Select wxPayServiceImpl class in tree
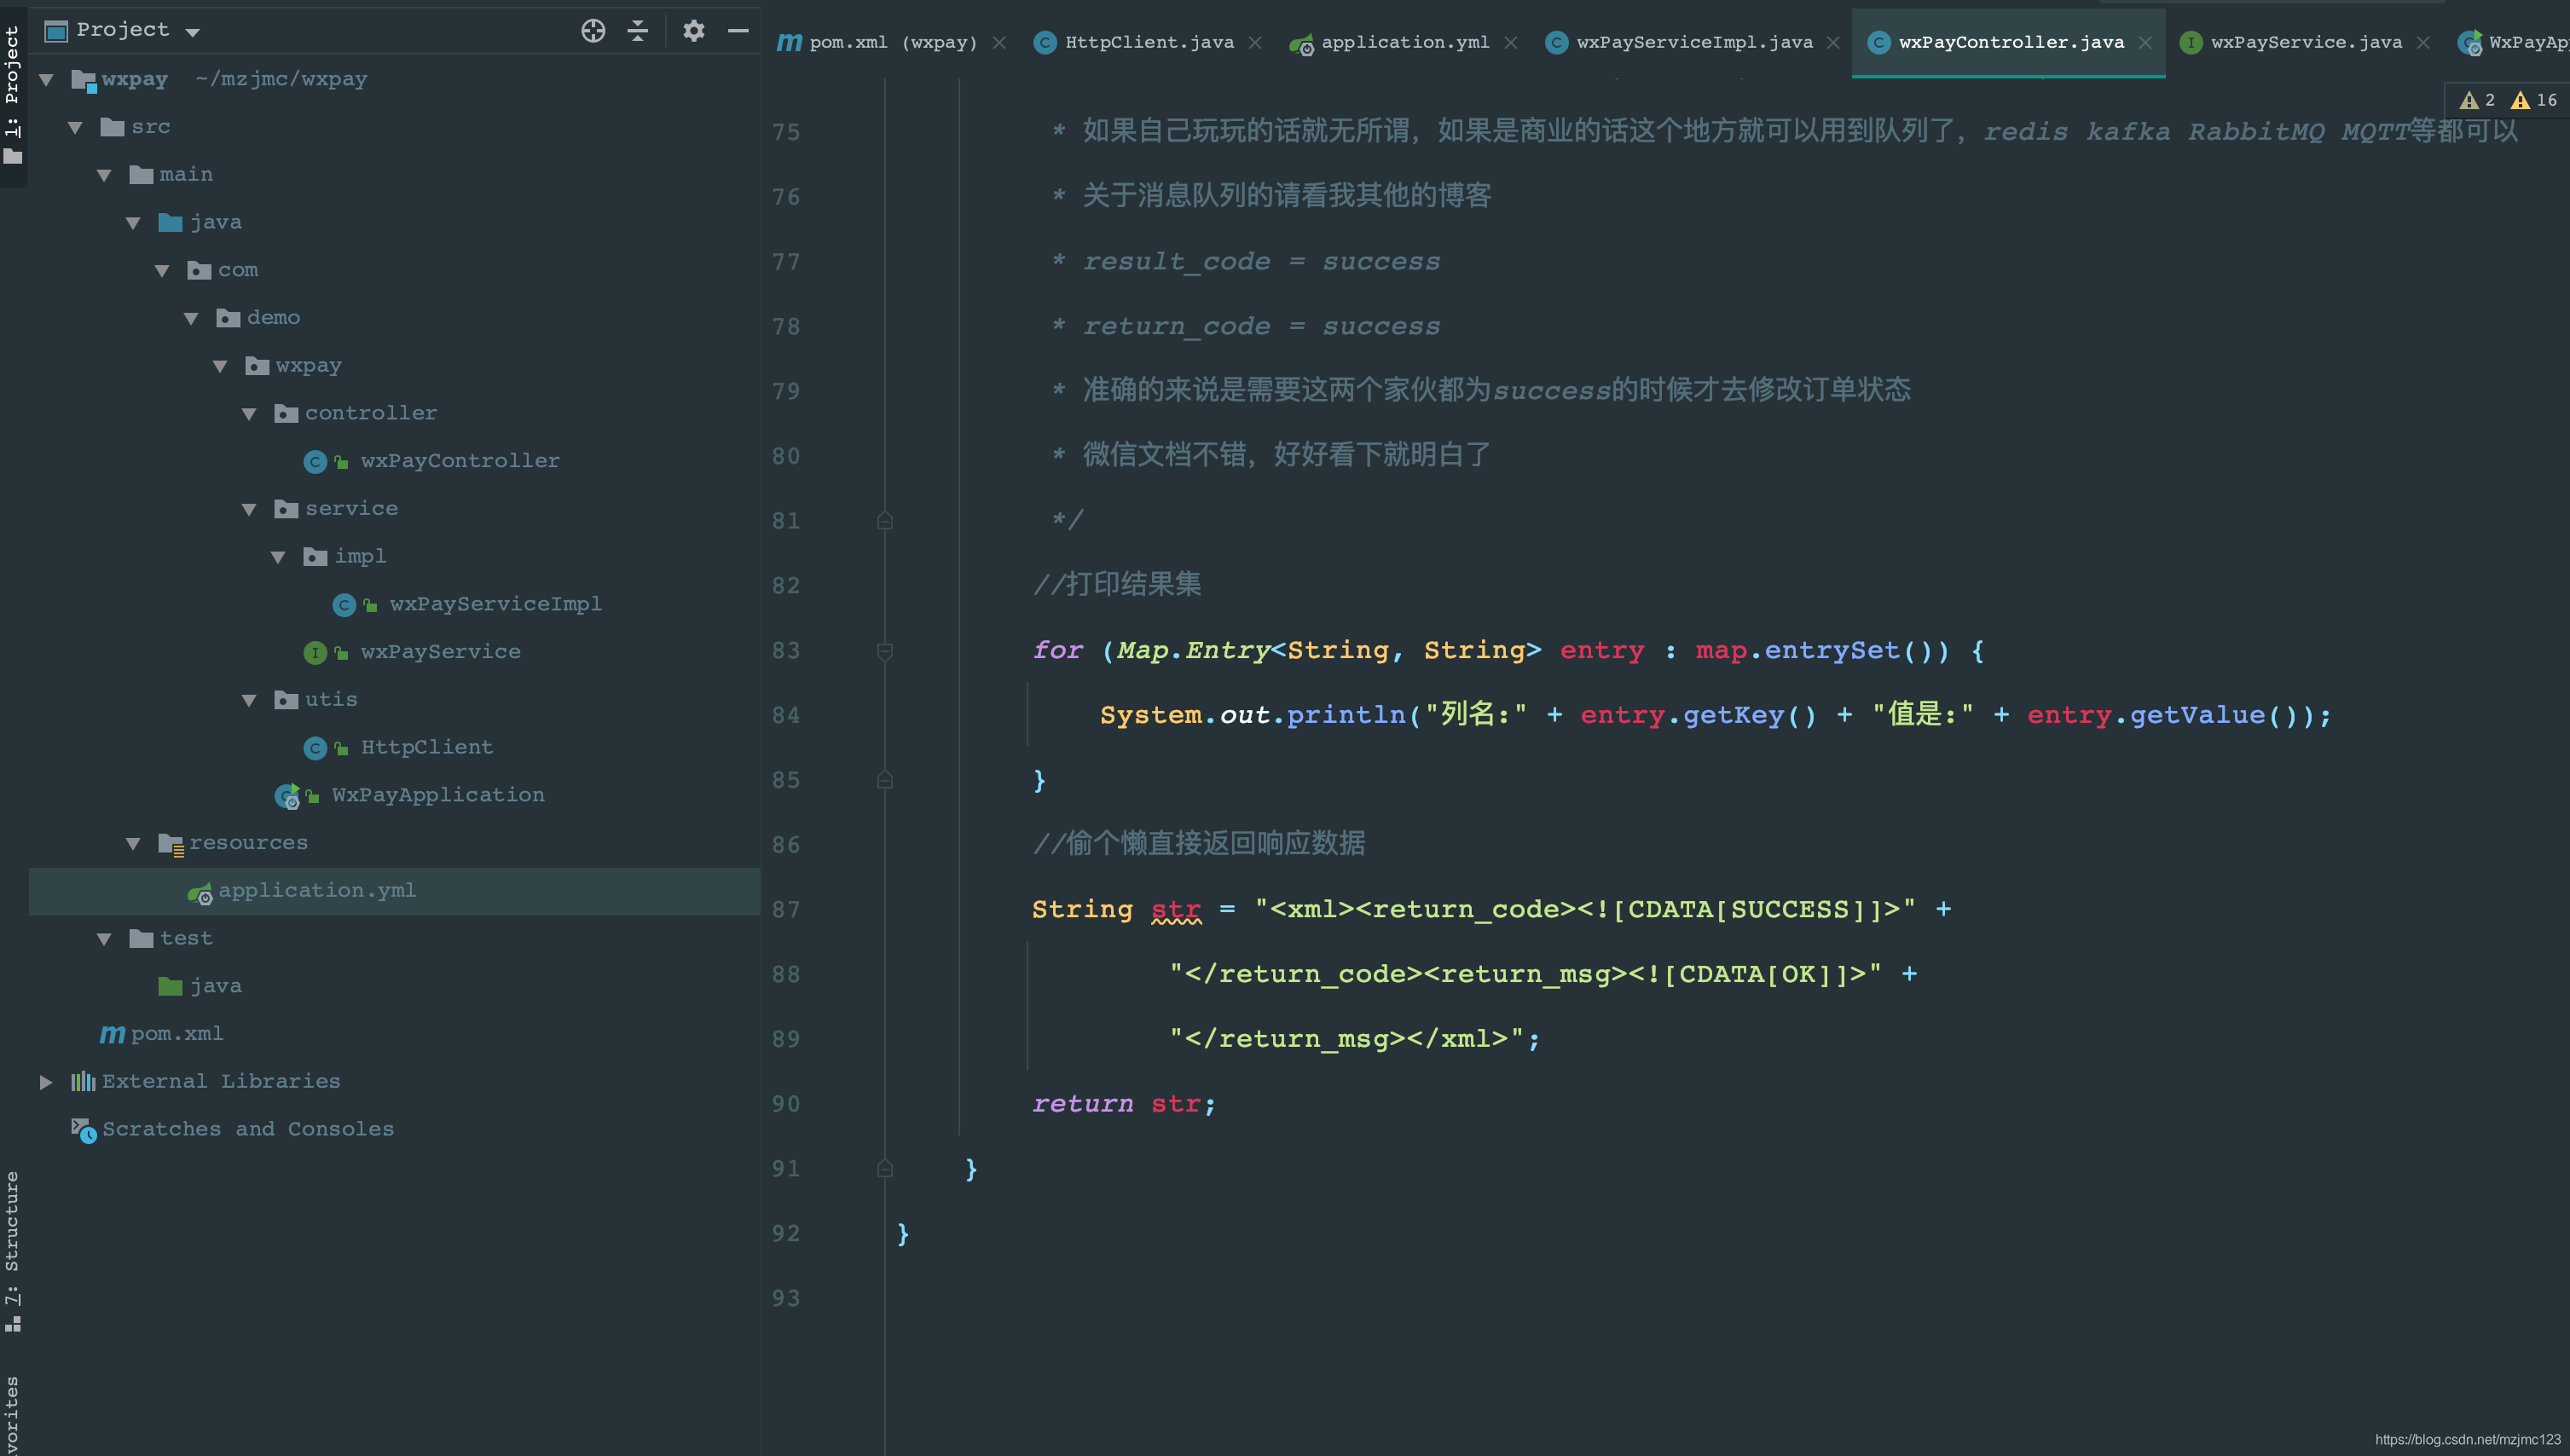 [x=495, y=604]
